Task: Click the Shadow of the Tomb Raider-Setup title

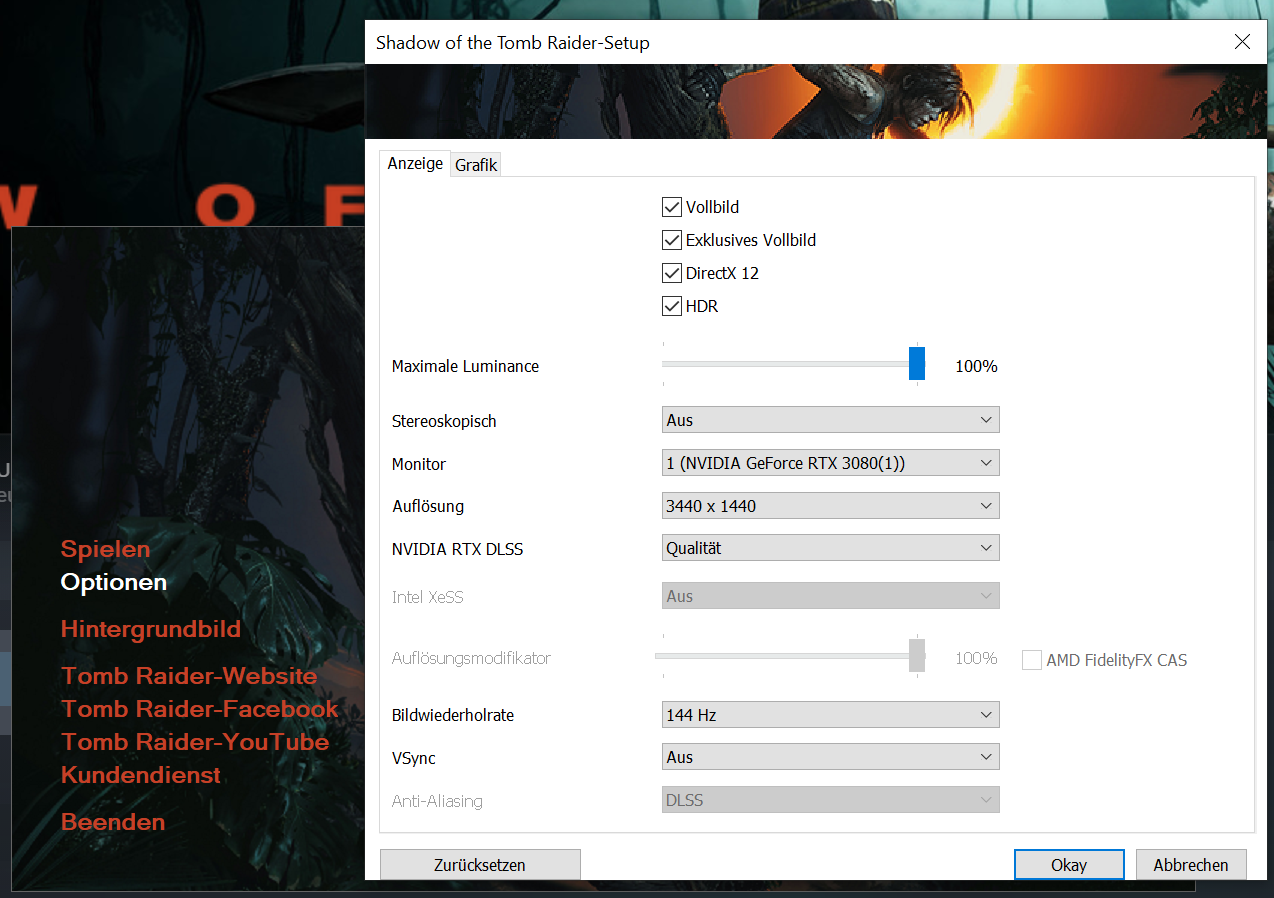Action: coord(512,43)
